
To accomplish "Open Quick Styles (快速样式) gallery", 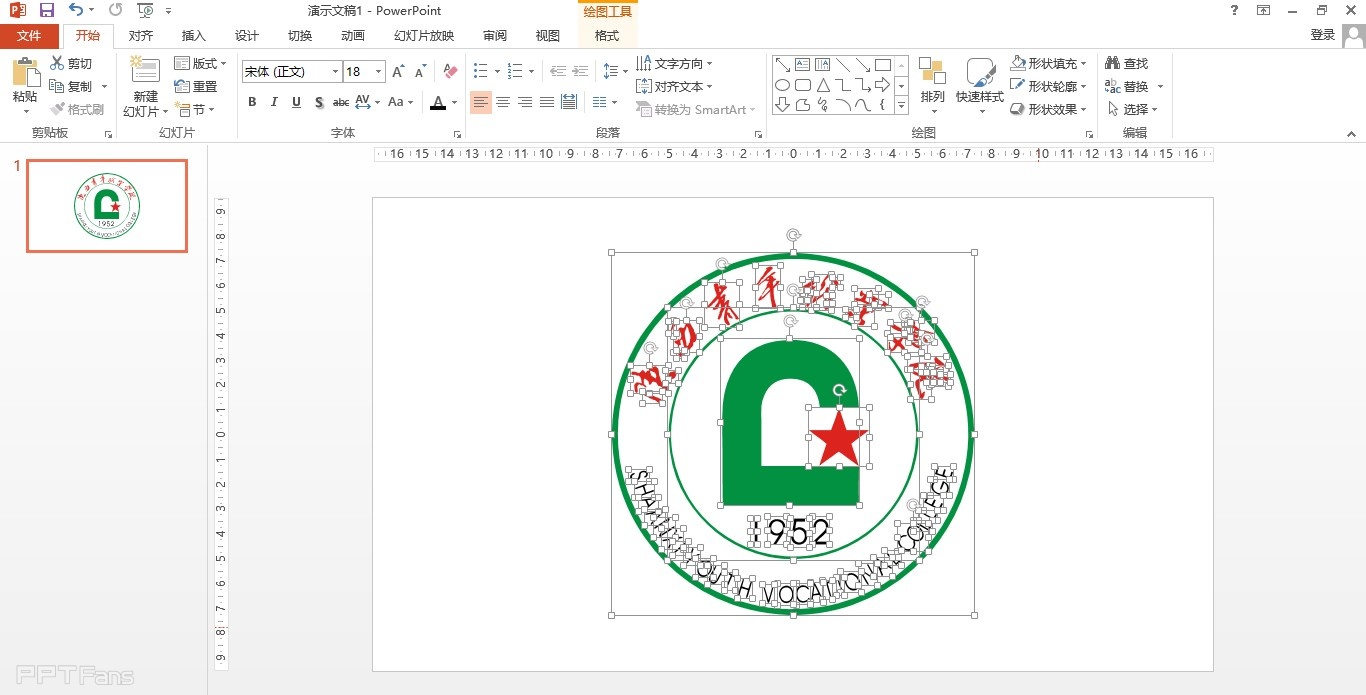I will tap(979, 82).
